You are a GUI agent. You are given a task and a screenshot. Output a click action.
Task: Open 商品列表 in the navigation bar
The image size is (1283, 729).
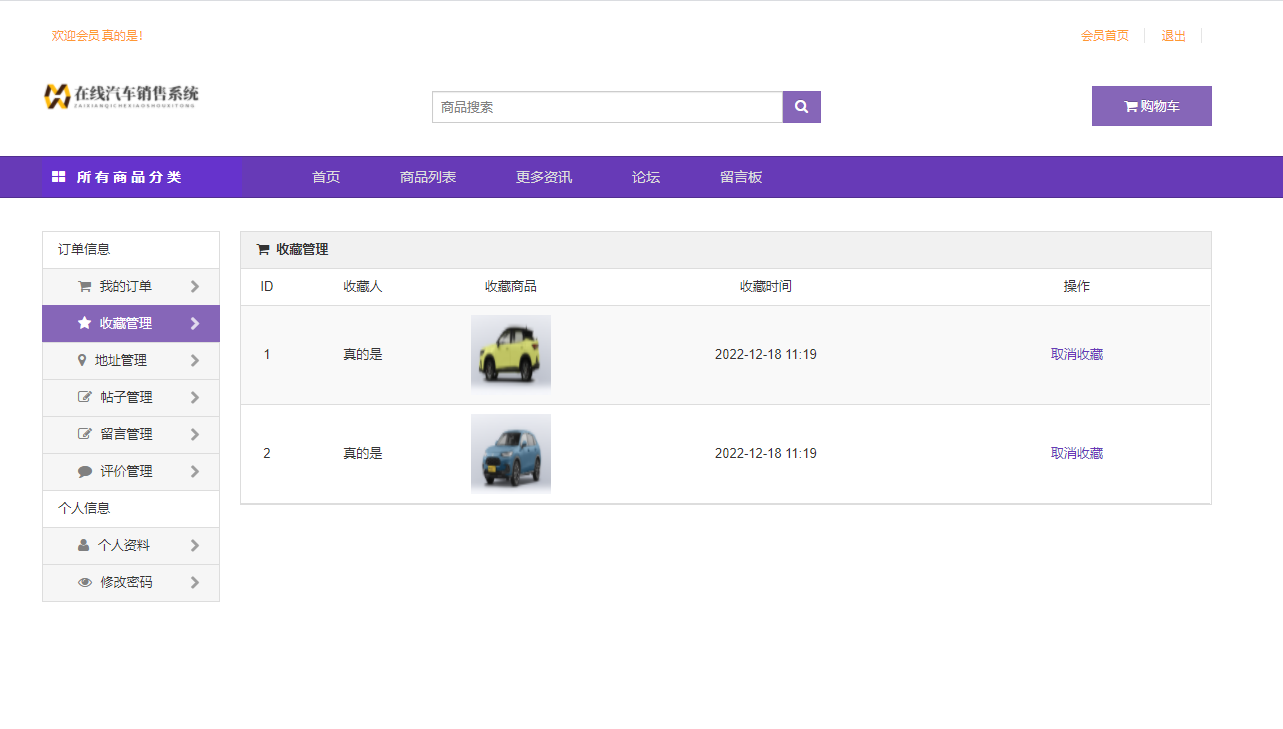click(428, 177)
